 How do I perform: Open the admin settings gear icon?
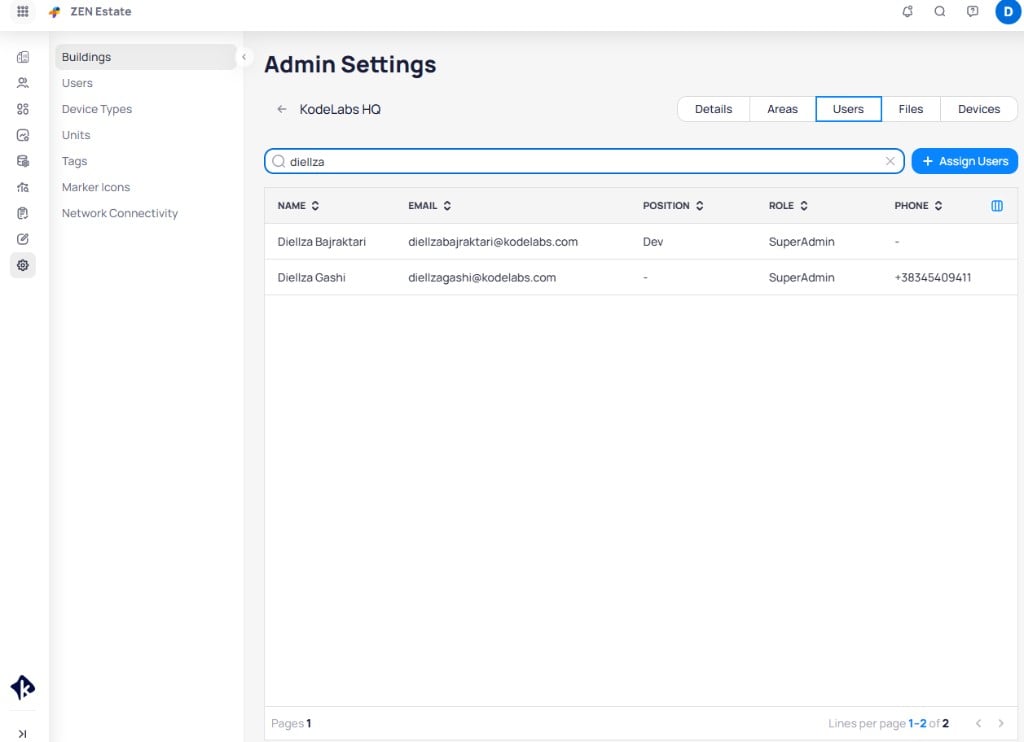23,265
